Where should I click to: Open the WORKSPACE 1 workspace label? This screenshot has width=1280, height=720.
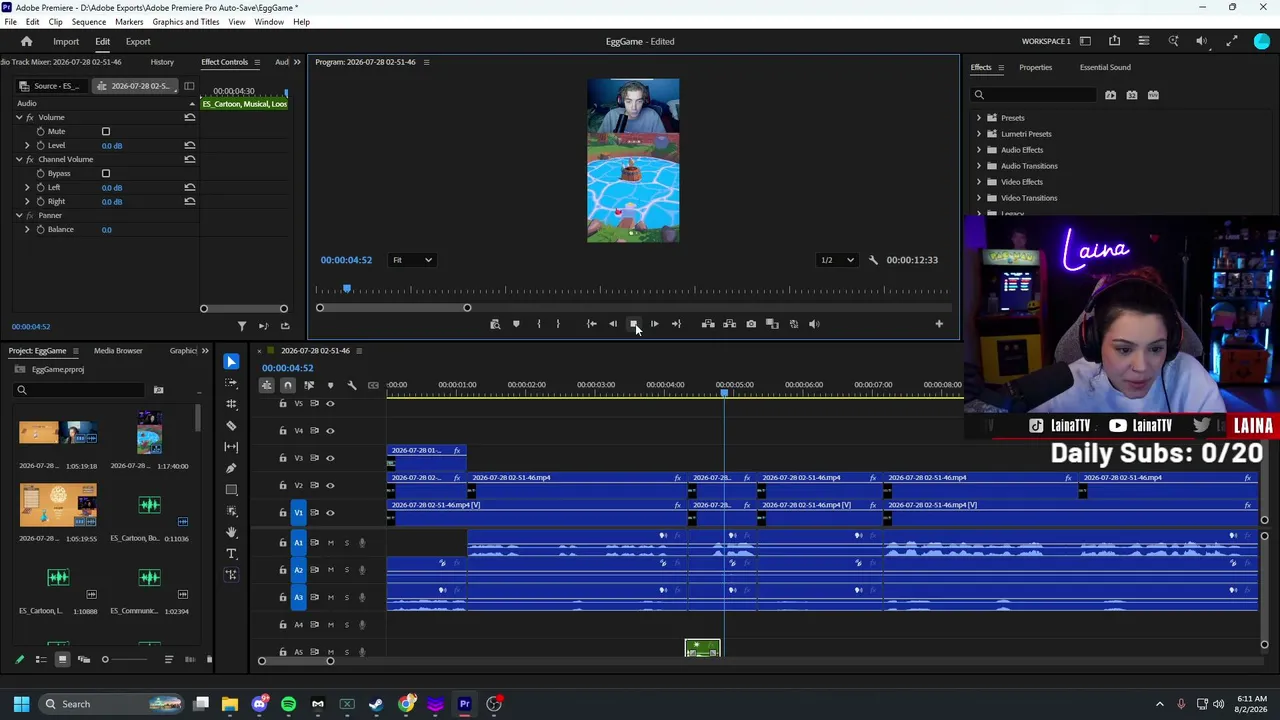(x=1046, y=42)
